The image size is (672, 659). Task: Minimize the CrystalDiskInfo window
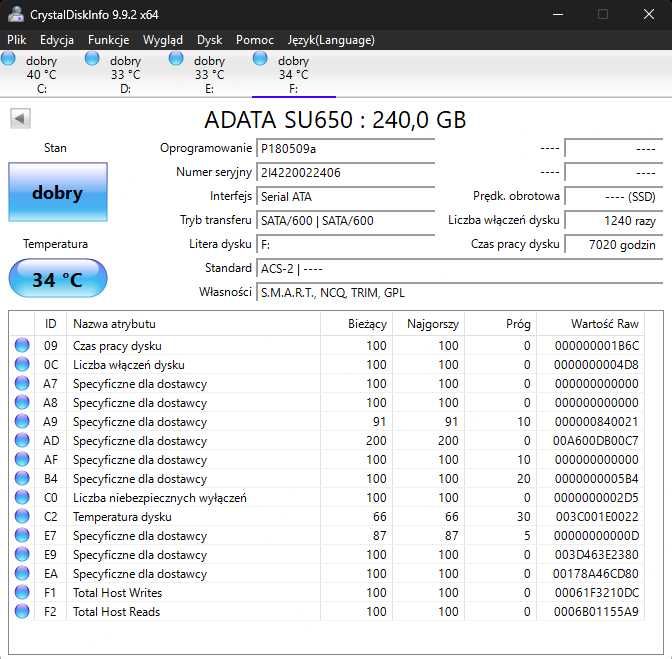click(558, 14)
